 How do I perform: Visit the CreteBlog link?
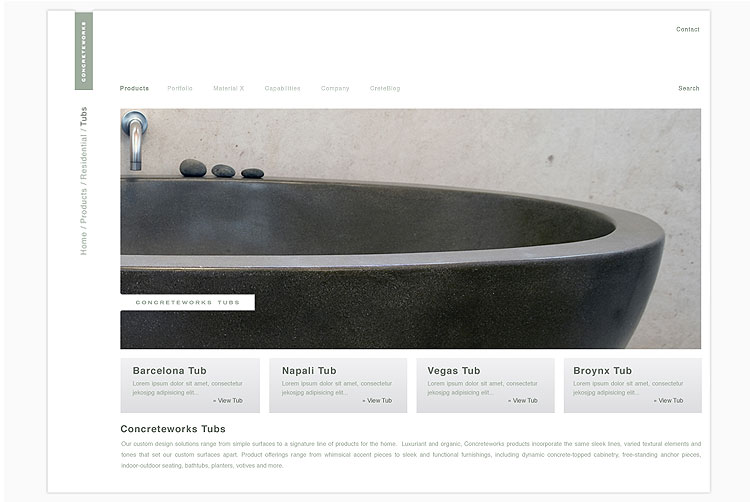click(x=385, y=88)
